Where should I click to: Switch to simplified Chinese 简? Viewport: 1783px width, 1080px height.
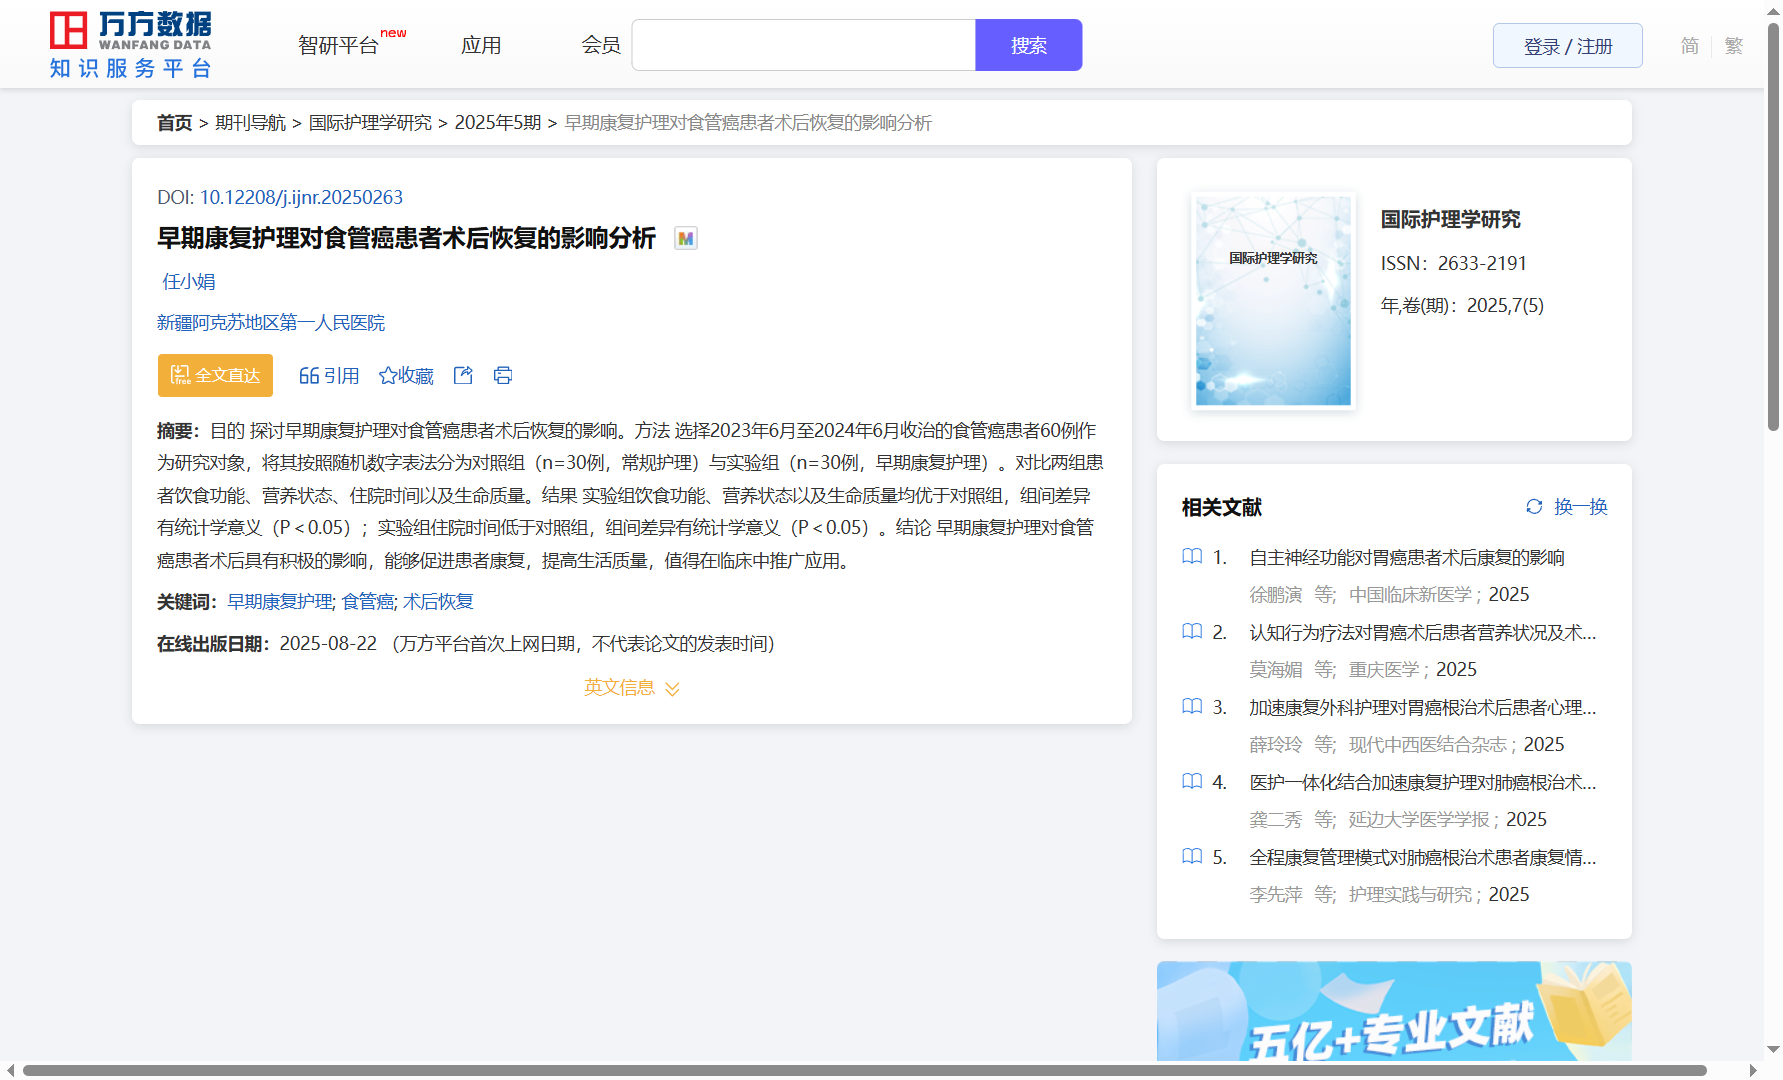pos(1689,46)
